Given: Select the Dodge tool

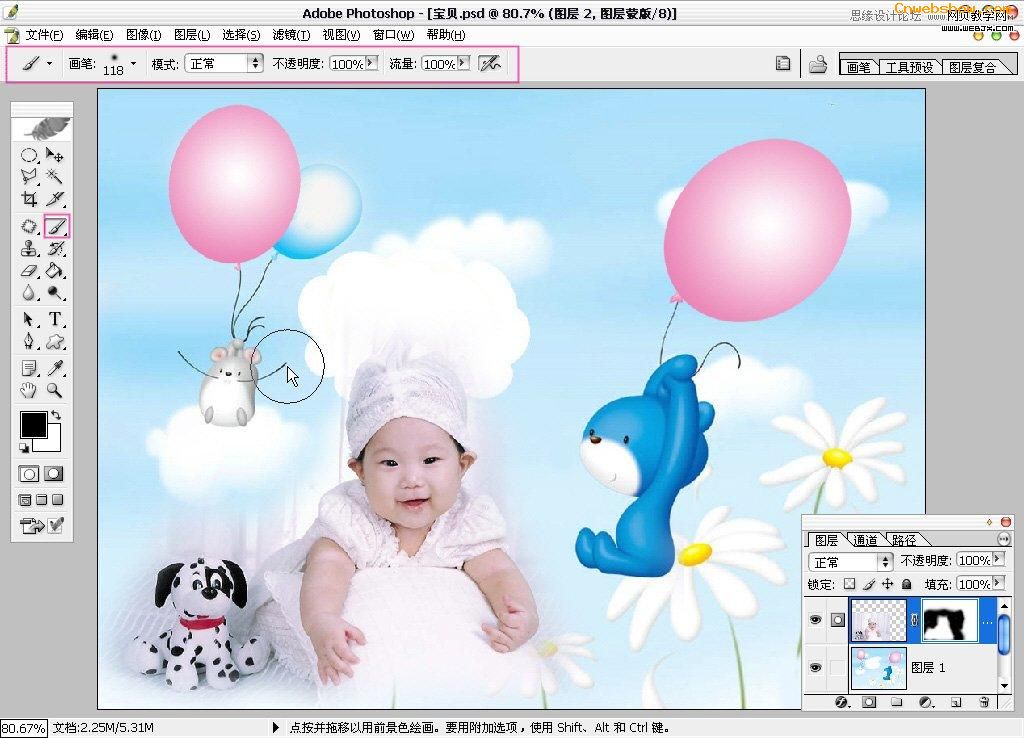Looking at the screenshot, I should tap(55, 293).
